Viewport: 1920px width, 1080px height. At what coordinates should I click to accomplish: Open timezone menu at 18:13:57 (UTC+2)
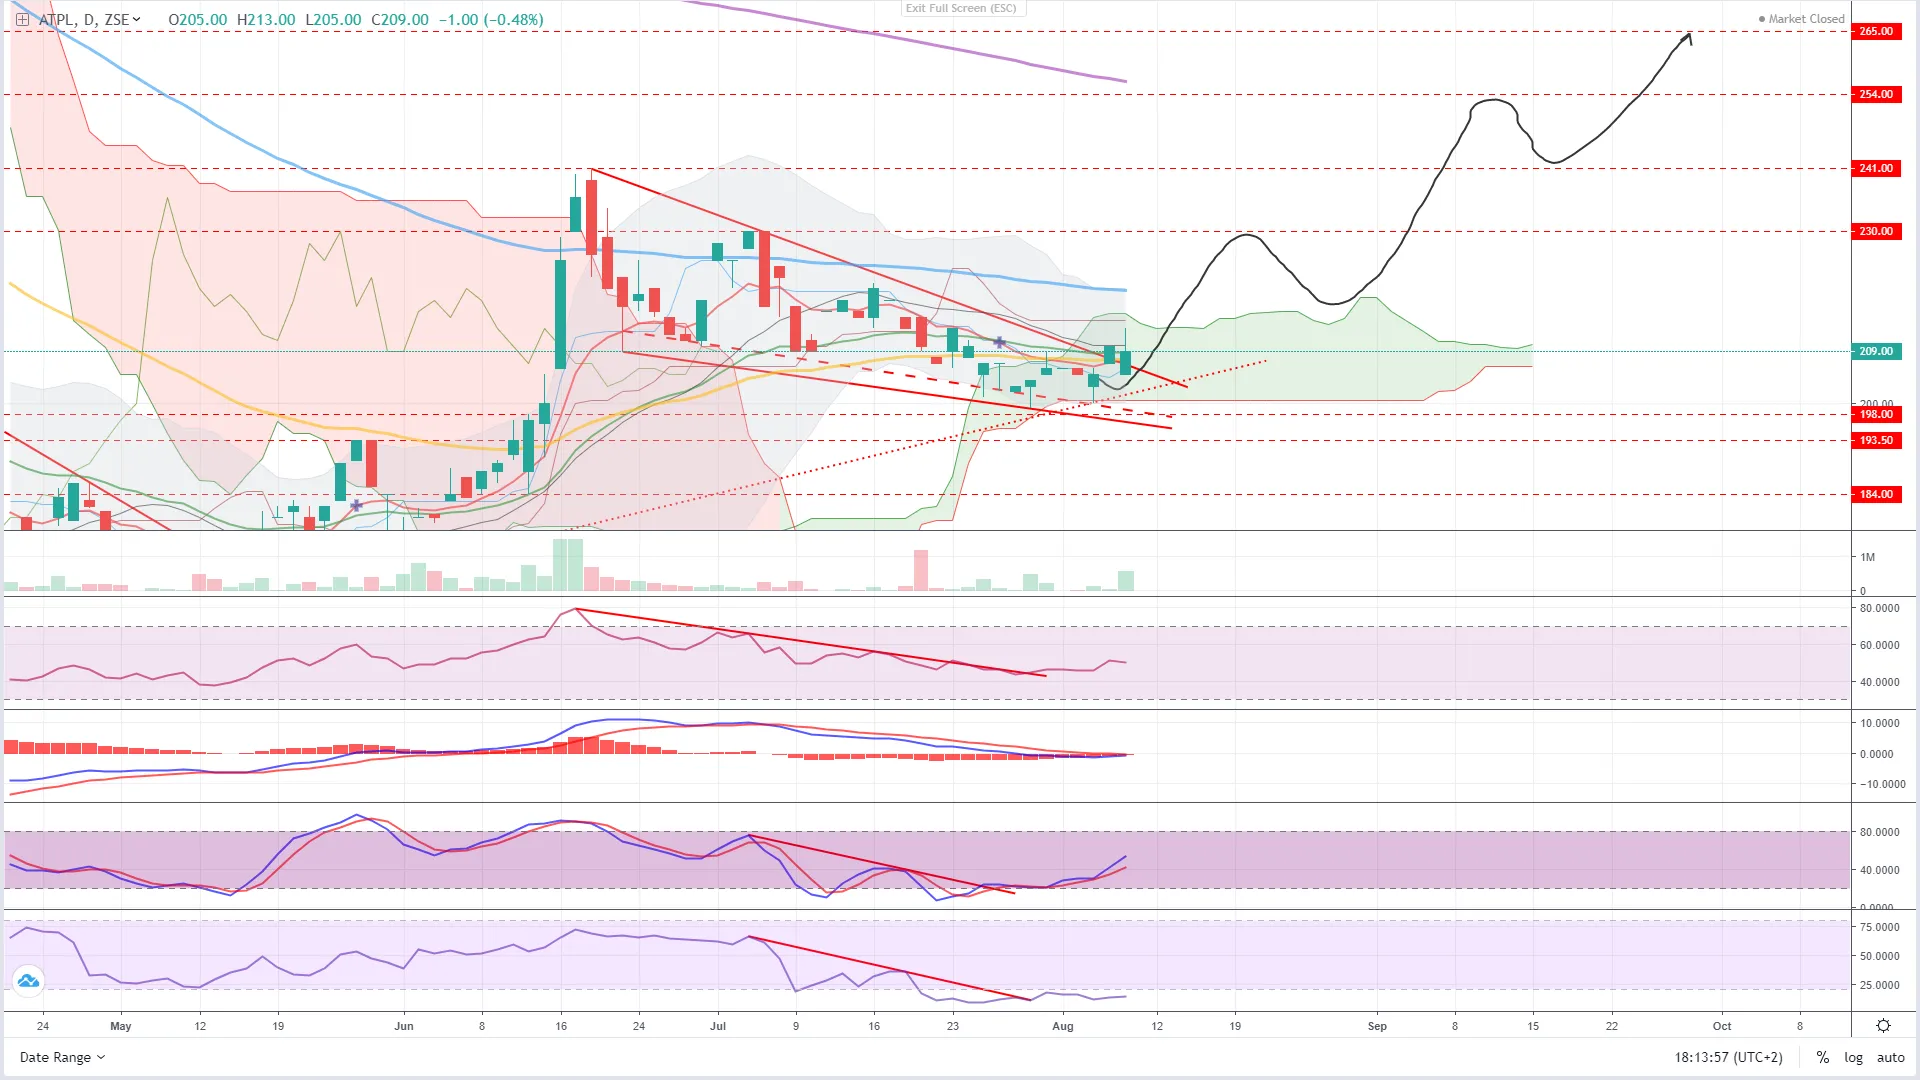(1728, 1057)
